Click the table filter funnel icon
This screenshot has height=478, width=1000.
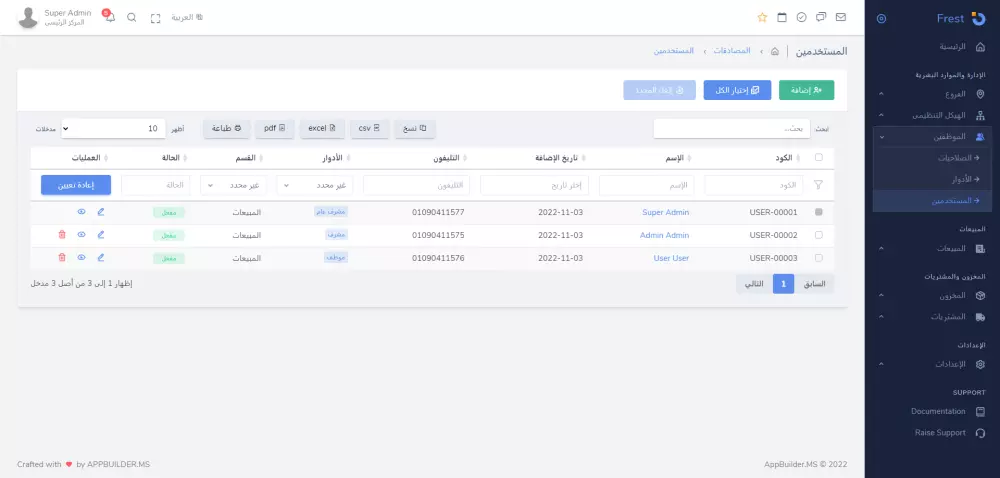(818, 185)
